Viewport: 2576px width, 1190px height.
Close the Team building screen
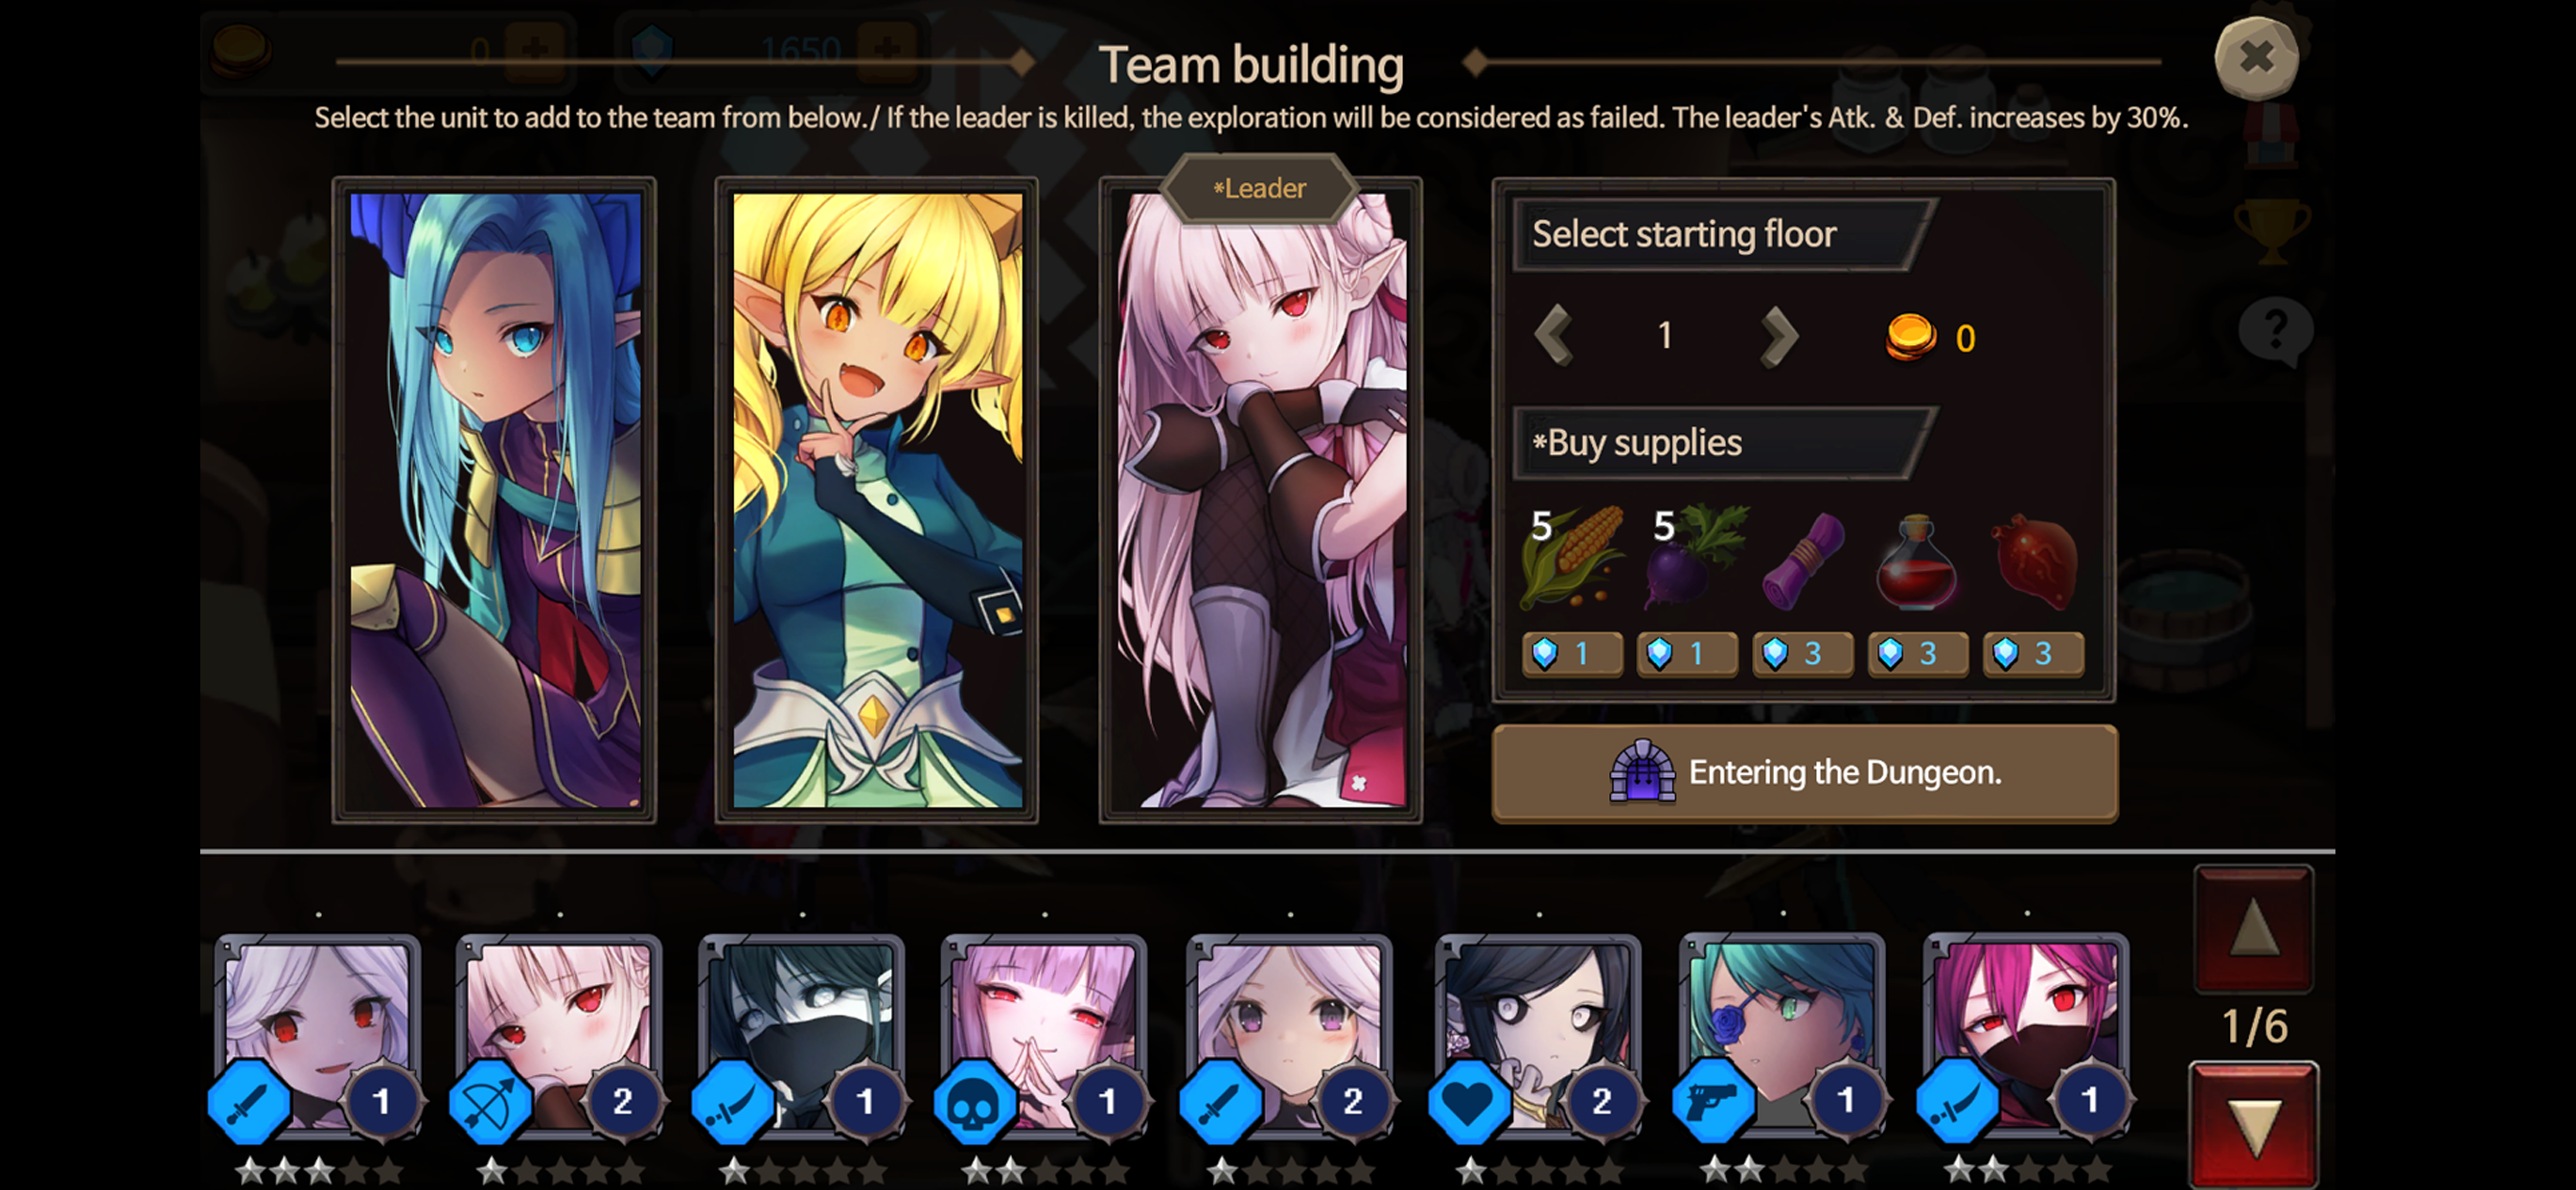tap(2257, 58)
